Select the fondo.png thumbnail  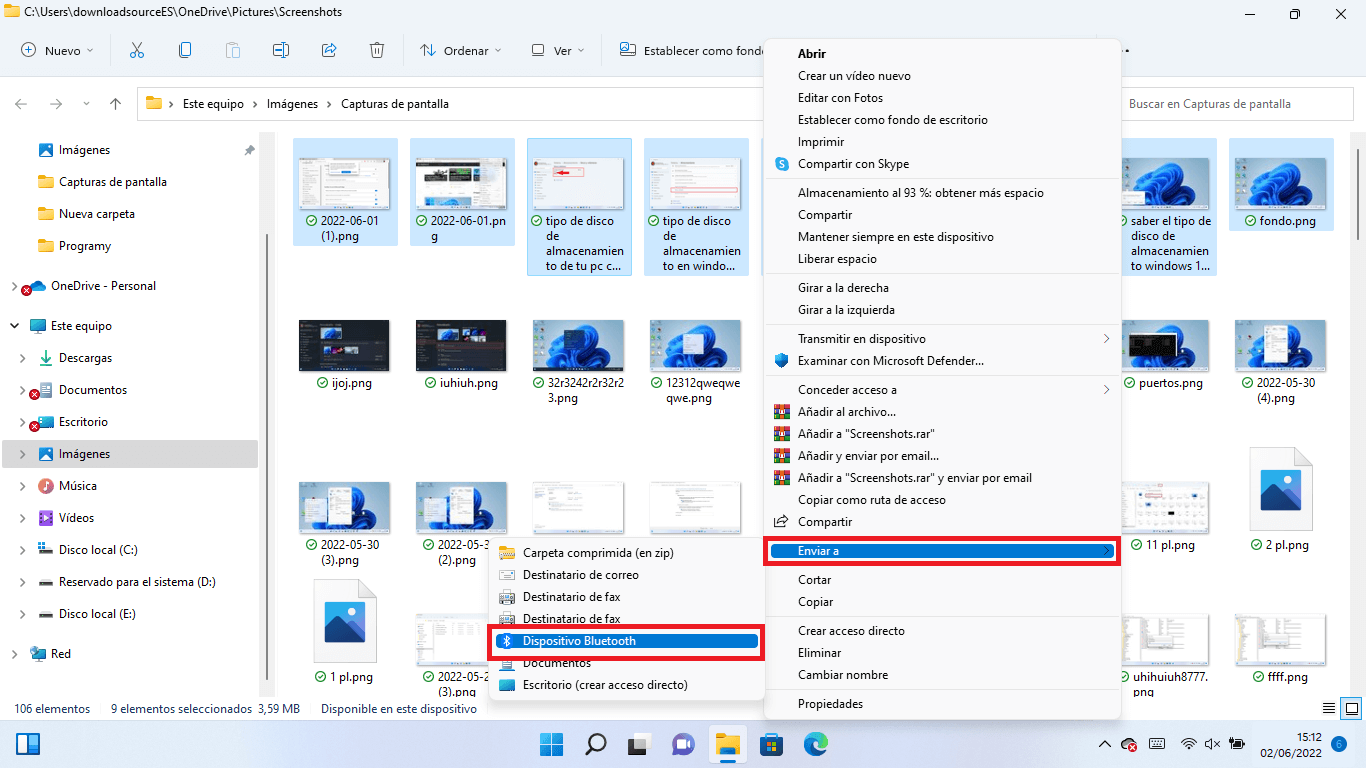point(1279,180)
